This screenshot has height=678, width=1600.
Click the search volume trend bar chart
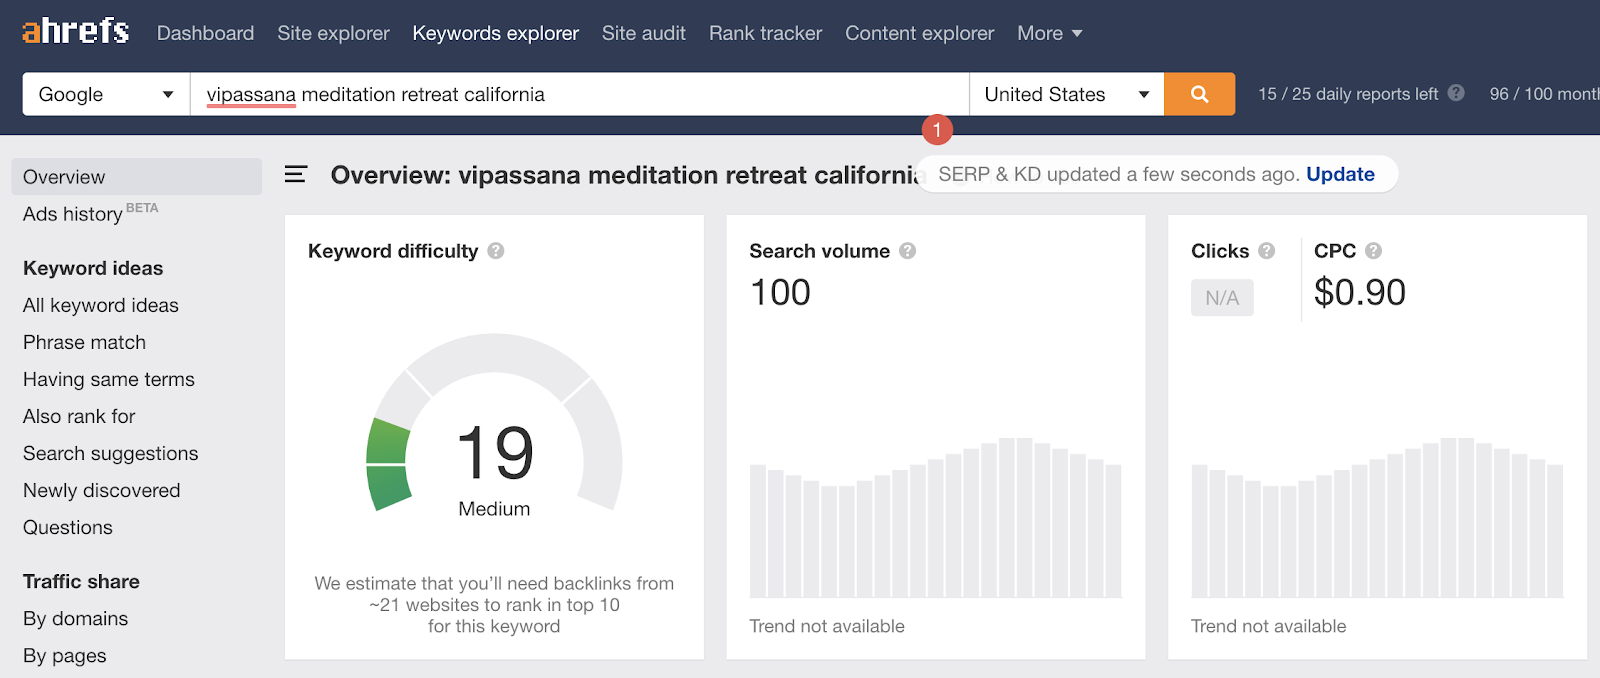tap(936, 518)
